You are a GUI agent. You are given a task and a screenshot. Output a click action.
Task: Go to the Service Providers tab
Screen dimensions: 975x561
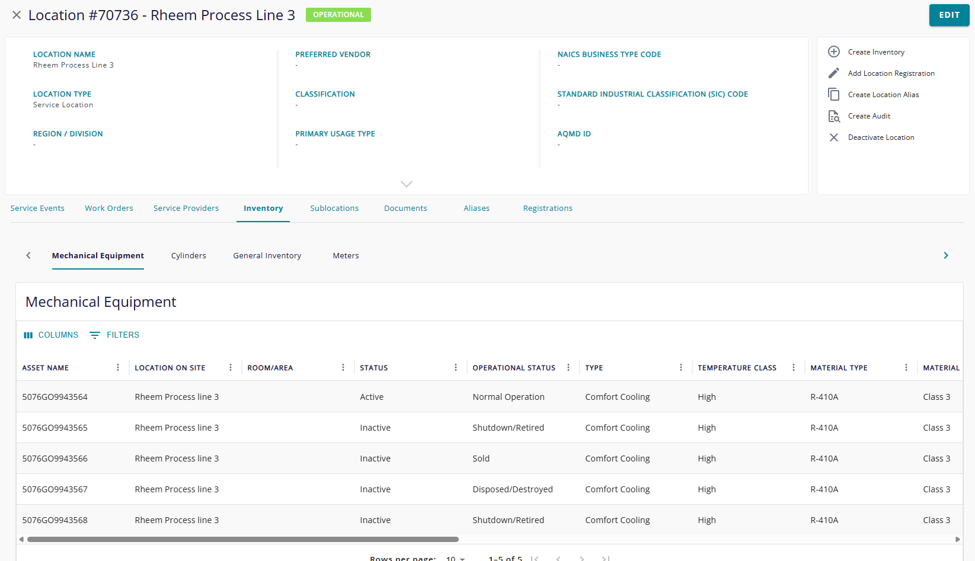186,208
